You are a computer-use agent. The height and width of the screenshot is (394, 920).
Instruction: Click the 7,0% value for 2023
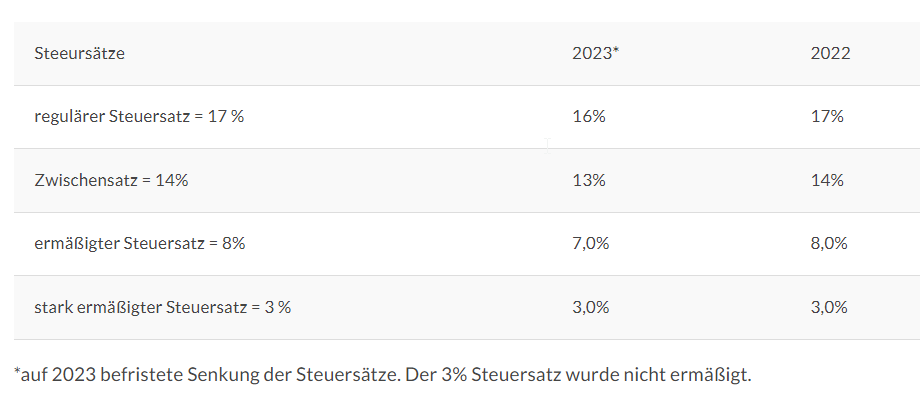click(x=591, y=243)
